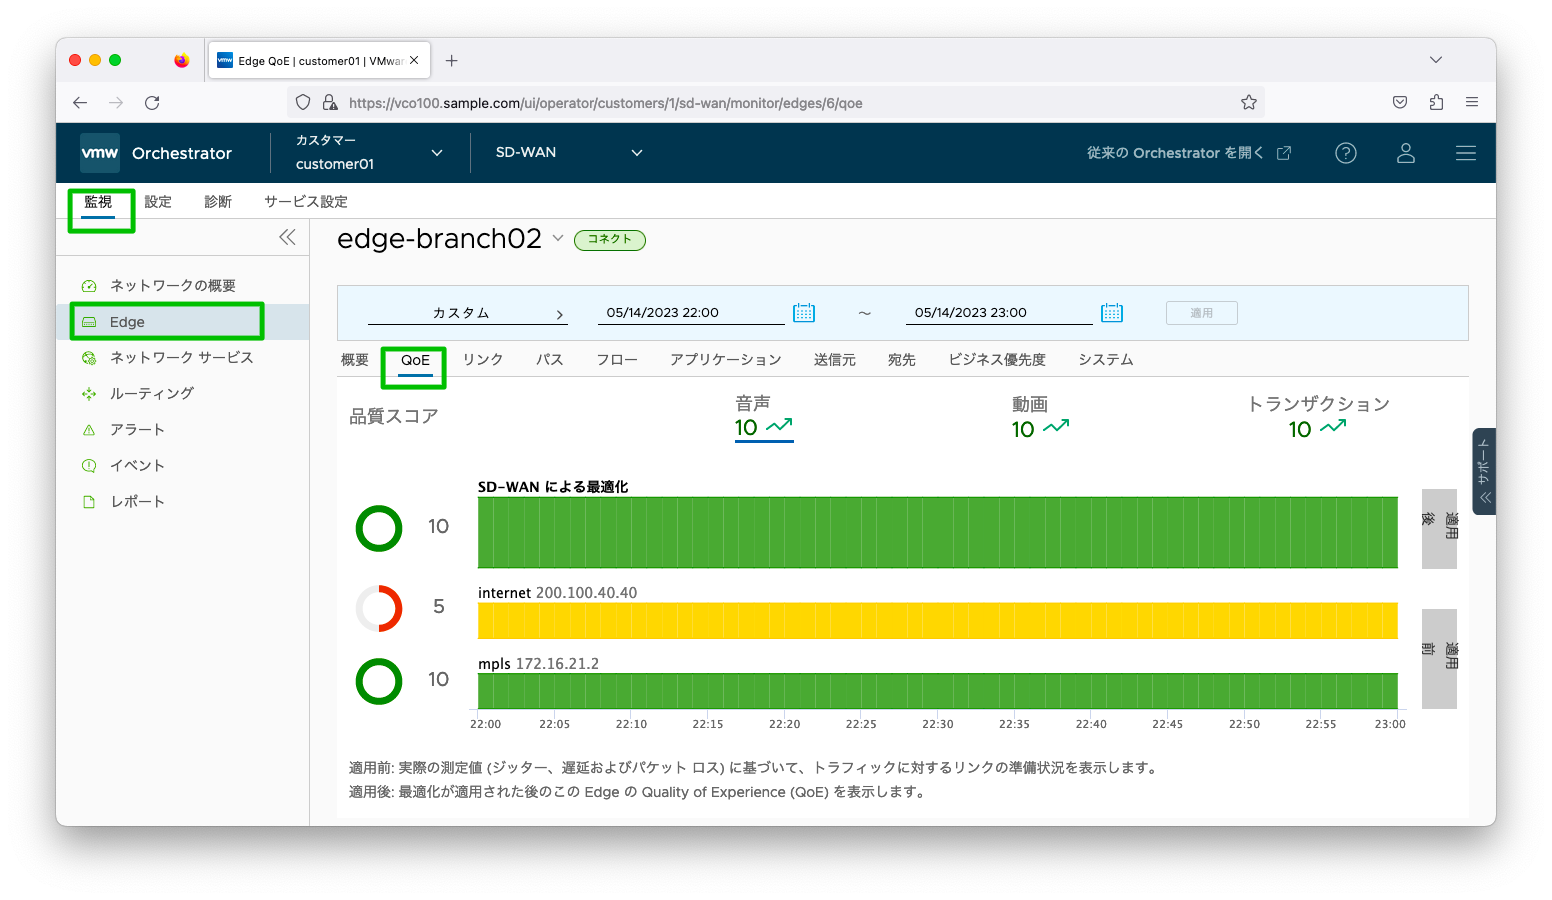Click the site lock security icon
The width and height of the screenshot is (1552, 900).
(x=330, y=102)
